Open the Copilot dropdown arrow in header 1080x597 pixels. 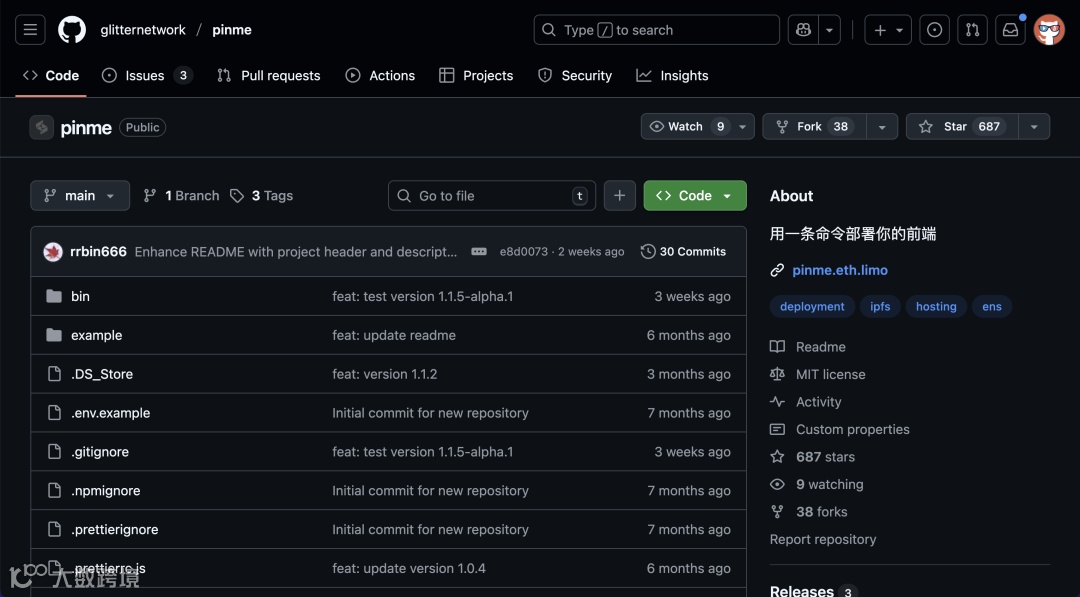pyautogui.click(x=829, y=30)
